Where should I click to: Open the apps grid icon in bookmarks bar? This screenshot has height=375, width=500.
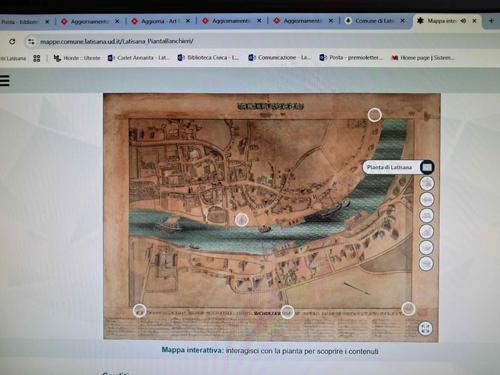click(37, 58)
